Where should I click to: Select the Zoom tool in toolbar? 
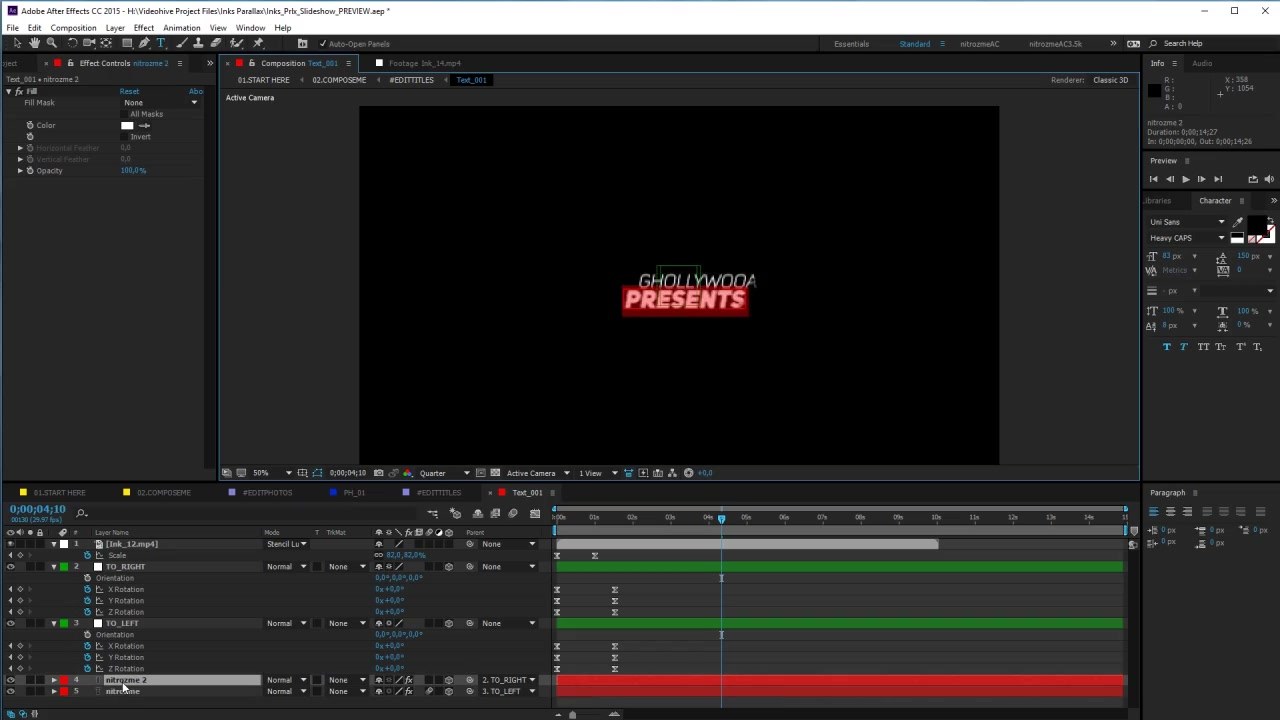[52, 43]
